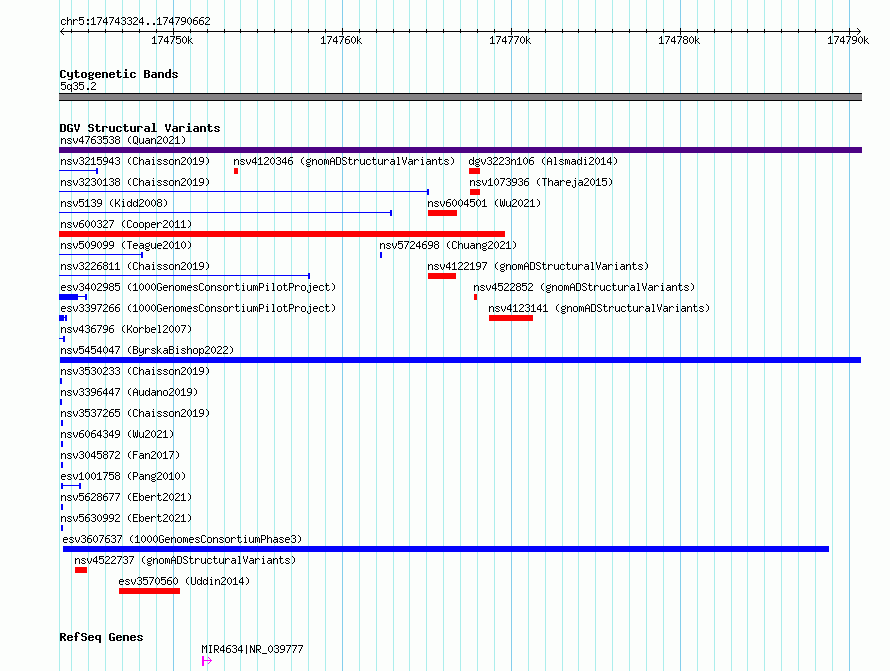890x671 pixels.
Task: Open nsv436796 (Korbel2007) variant label
Action: pyautogui.click(x=126, y=329)
